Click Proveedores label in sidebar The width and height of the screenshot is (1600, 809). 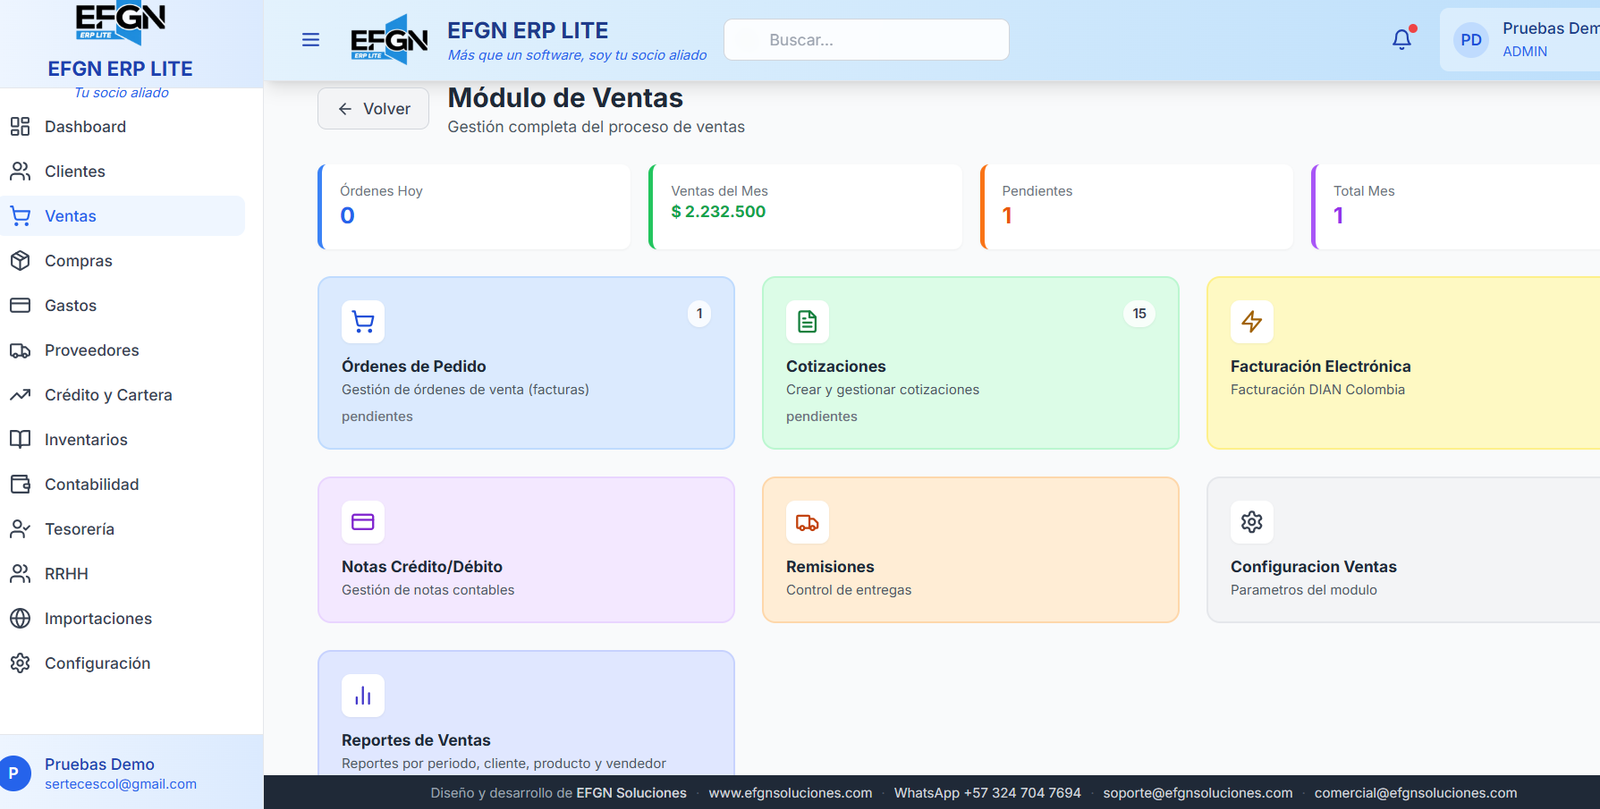92,350
